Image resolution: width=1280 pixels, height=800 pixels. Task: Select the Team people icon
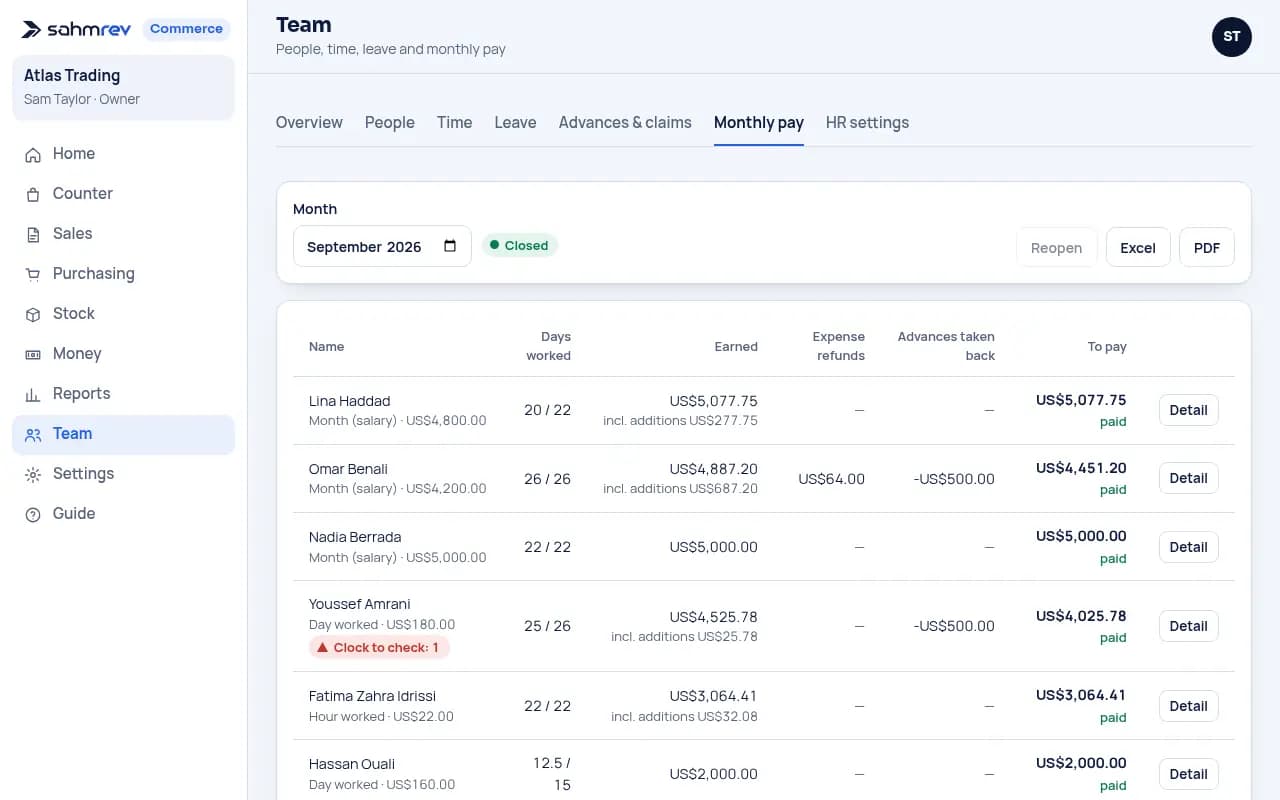click(x=33, y=434)
